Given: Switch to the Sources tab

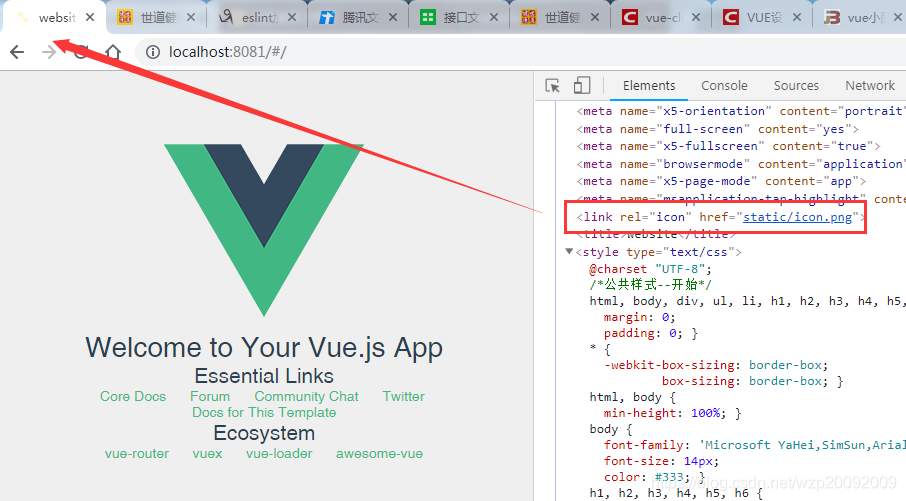Looking at the screenshot, I should 796,86.
